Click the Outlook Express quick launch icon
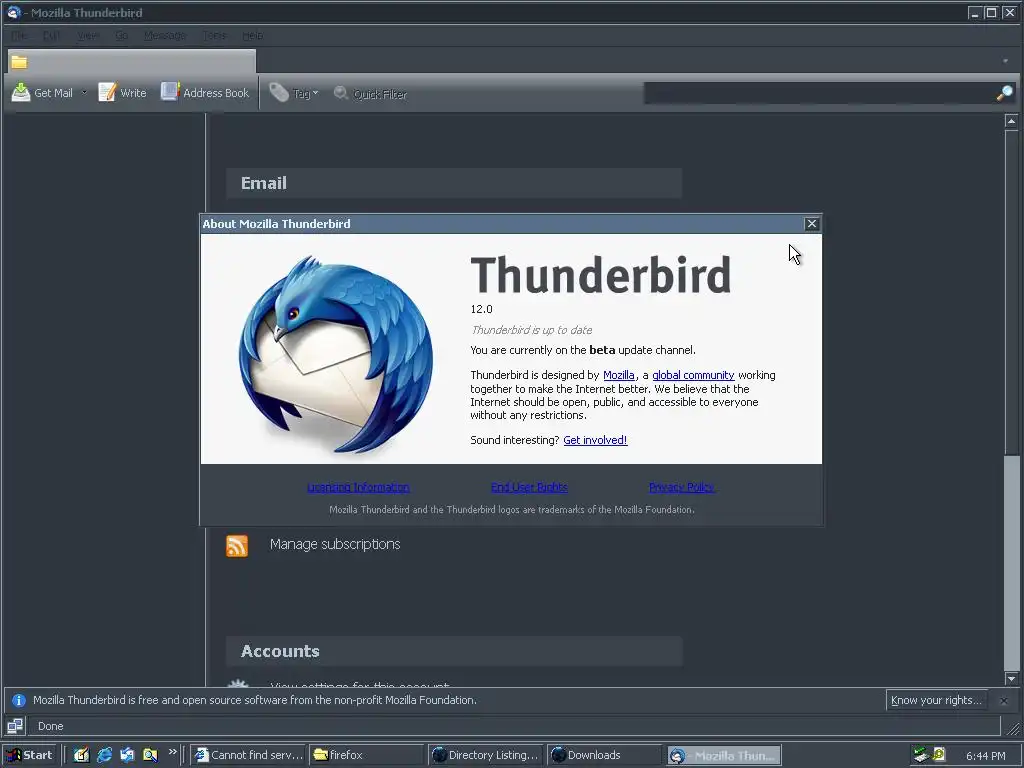The image size is (1024, 768). tap(127, 755)
